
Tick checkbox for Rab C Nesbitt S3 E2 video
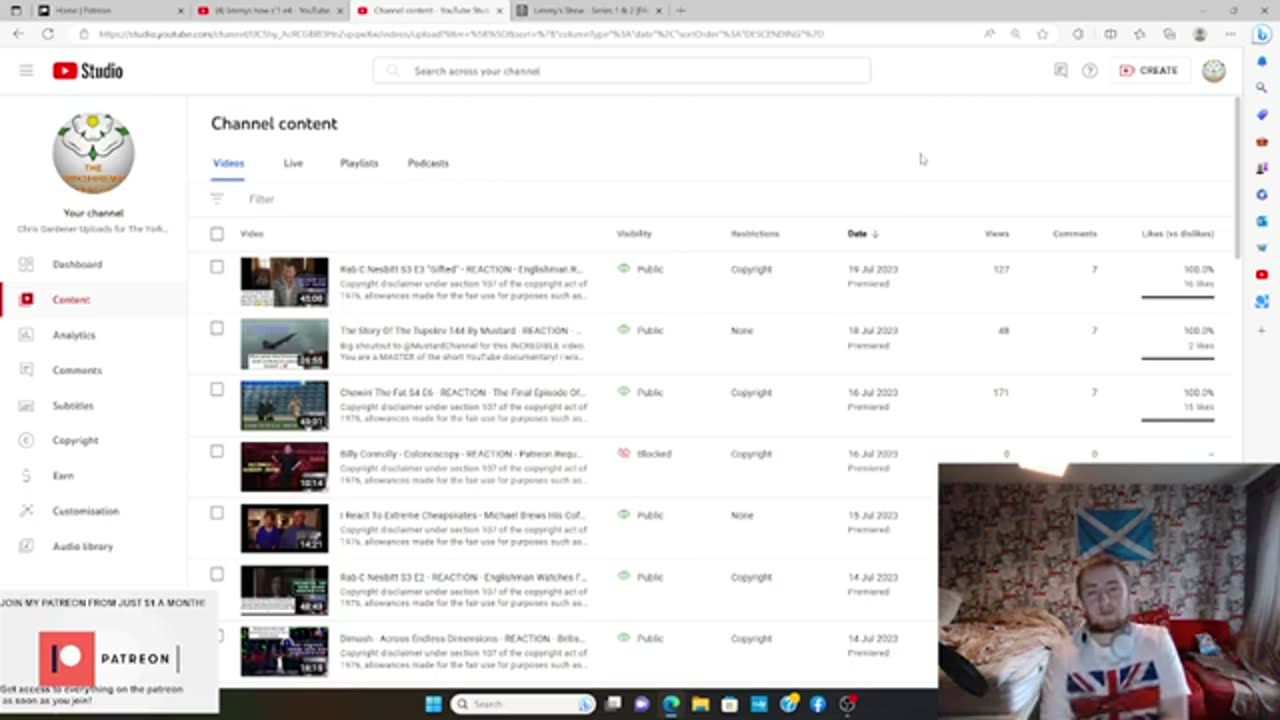click(x=217, y=574)
